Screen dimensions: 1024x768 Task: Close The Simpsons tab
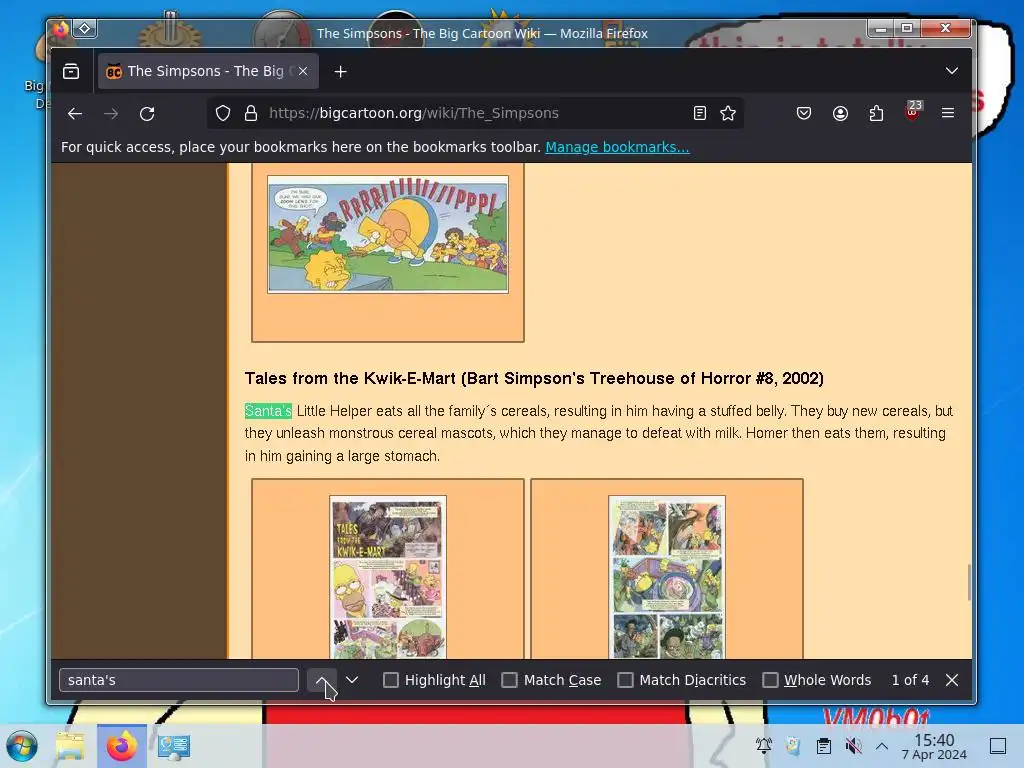(303, 71)
